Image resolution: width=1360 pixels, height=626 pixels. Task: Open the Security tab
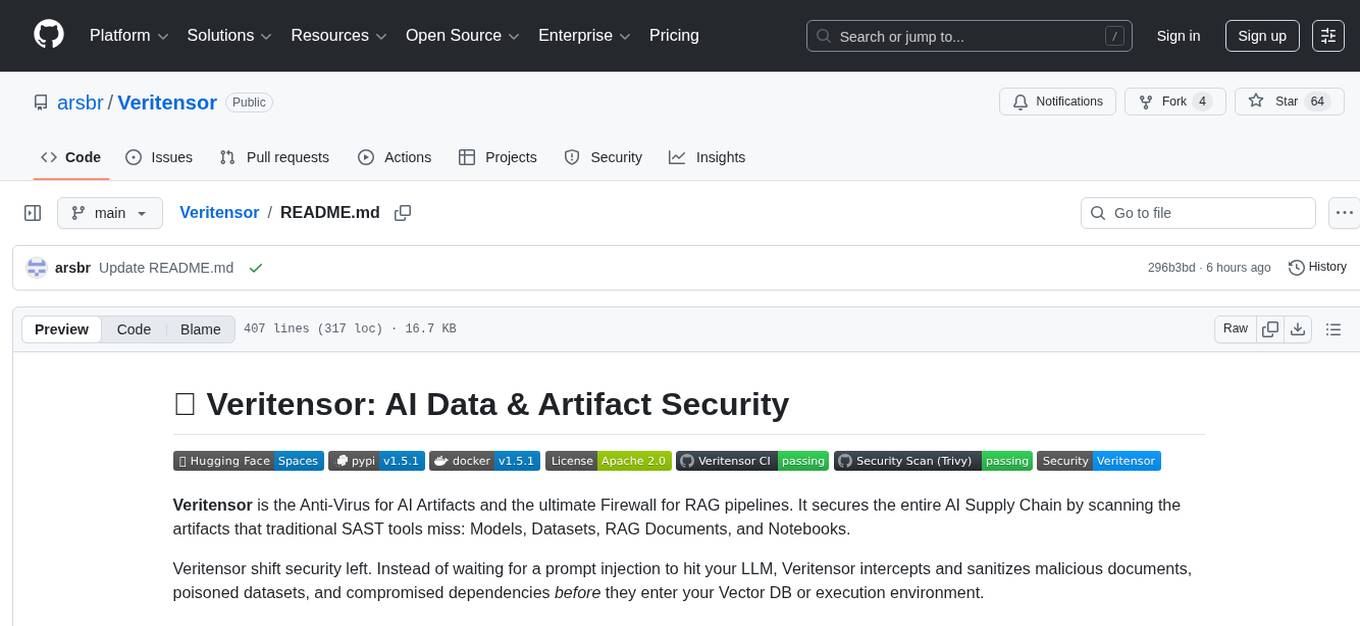[x=603, y=157]
